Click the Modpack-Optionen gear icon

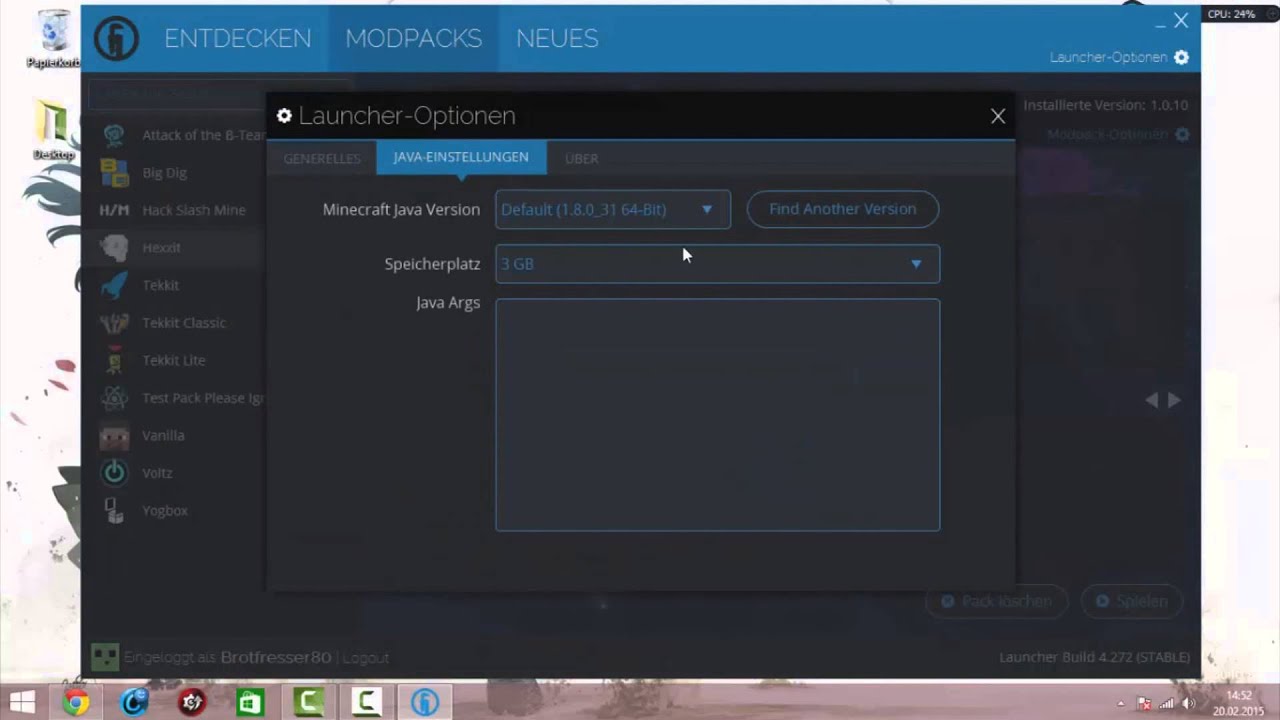pyautogui.click(x=1182, y=134)
